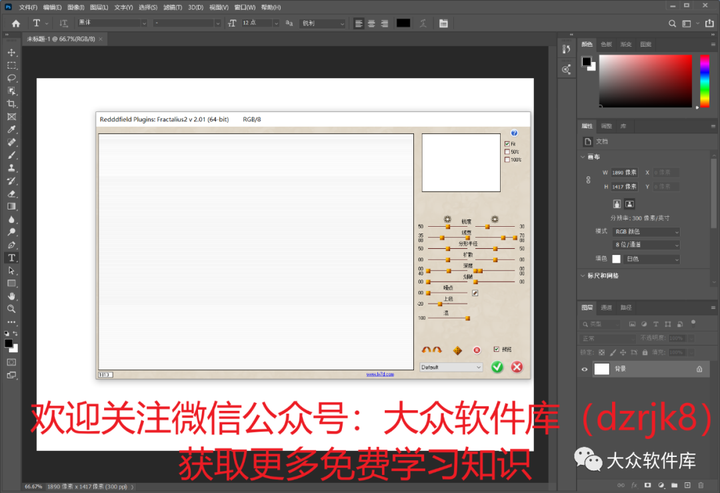Open the search icon at top right
The width and height of the screenshot is (720, 493).
point(672,23)
